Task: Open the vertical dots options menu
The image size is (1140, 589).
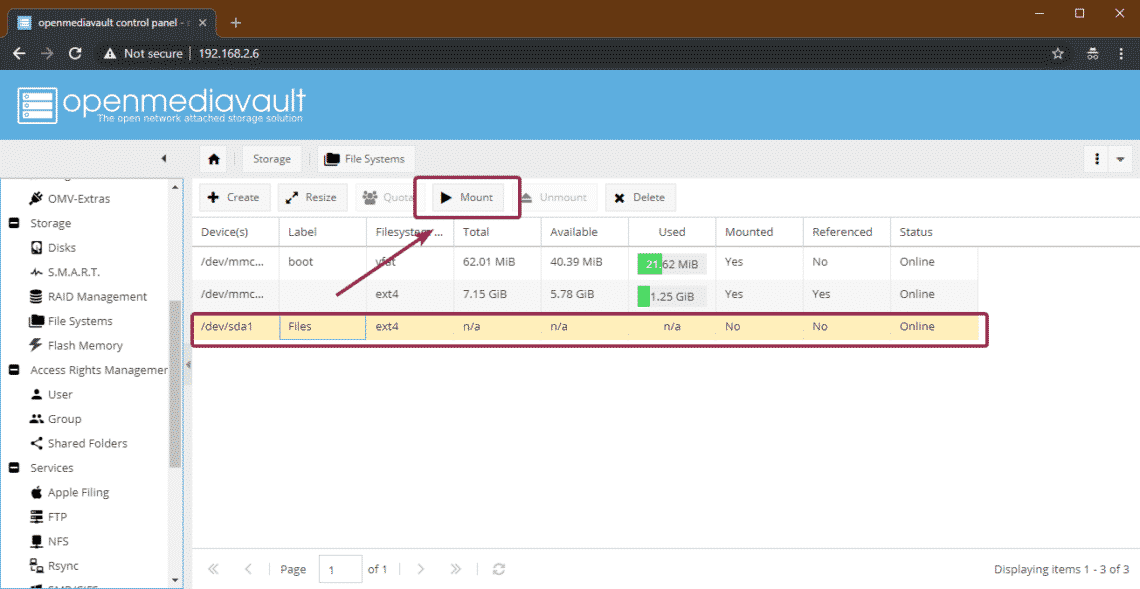Action: tap(1097, 159)
